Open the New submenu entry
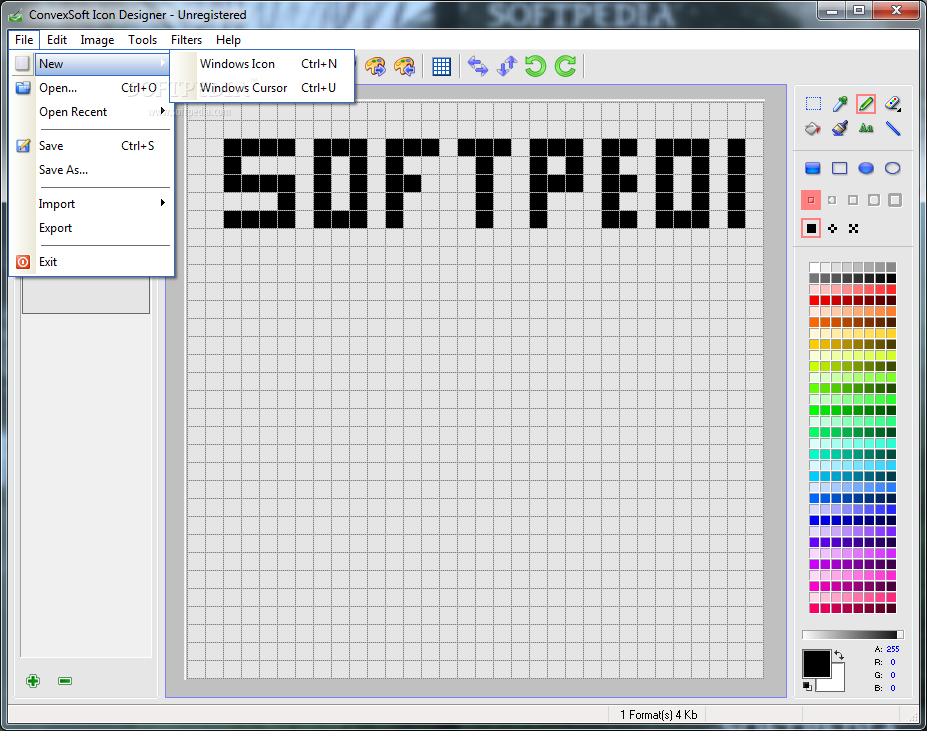Viewport: 927px width, 731px height. click(102, 63)
